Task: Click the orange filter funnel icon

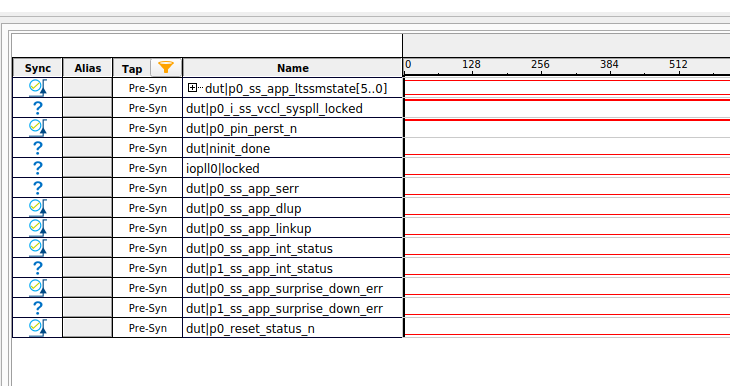Action: point(166,67)
